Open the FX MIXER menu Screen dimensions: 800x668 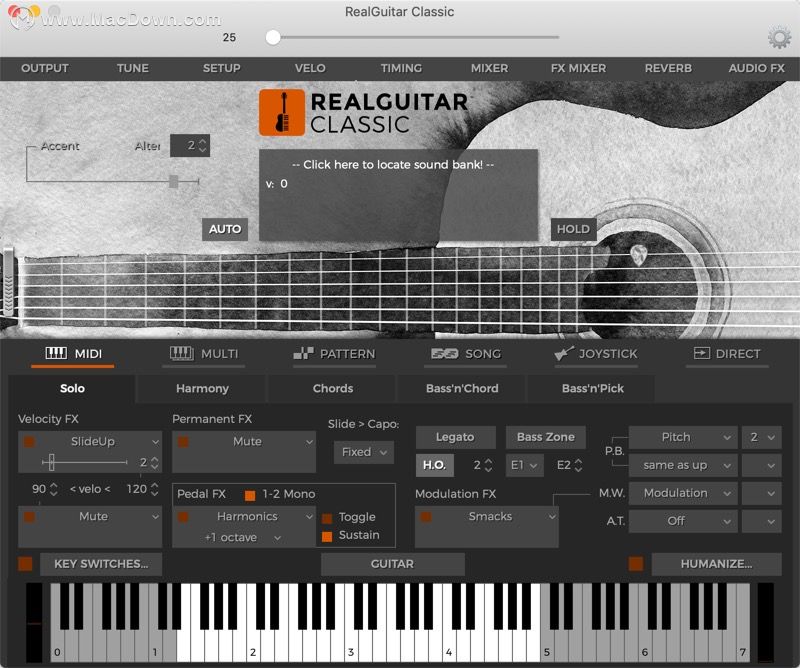[579, 68]
